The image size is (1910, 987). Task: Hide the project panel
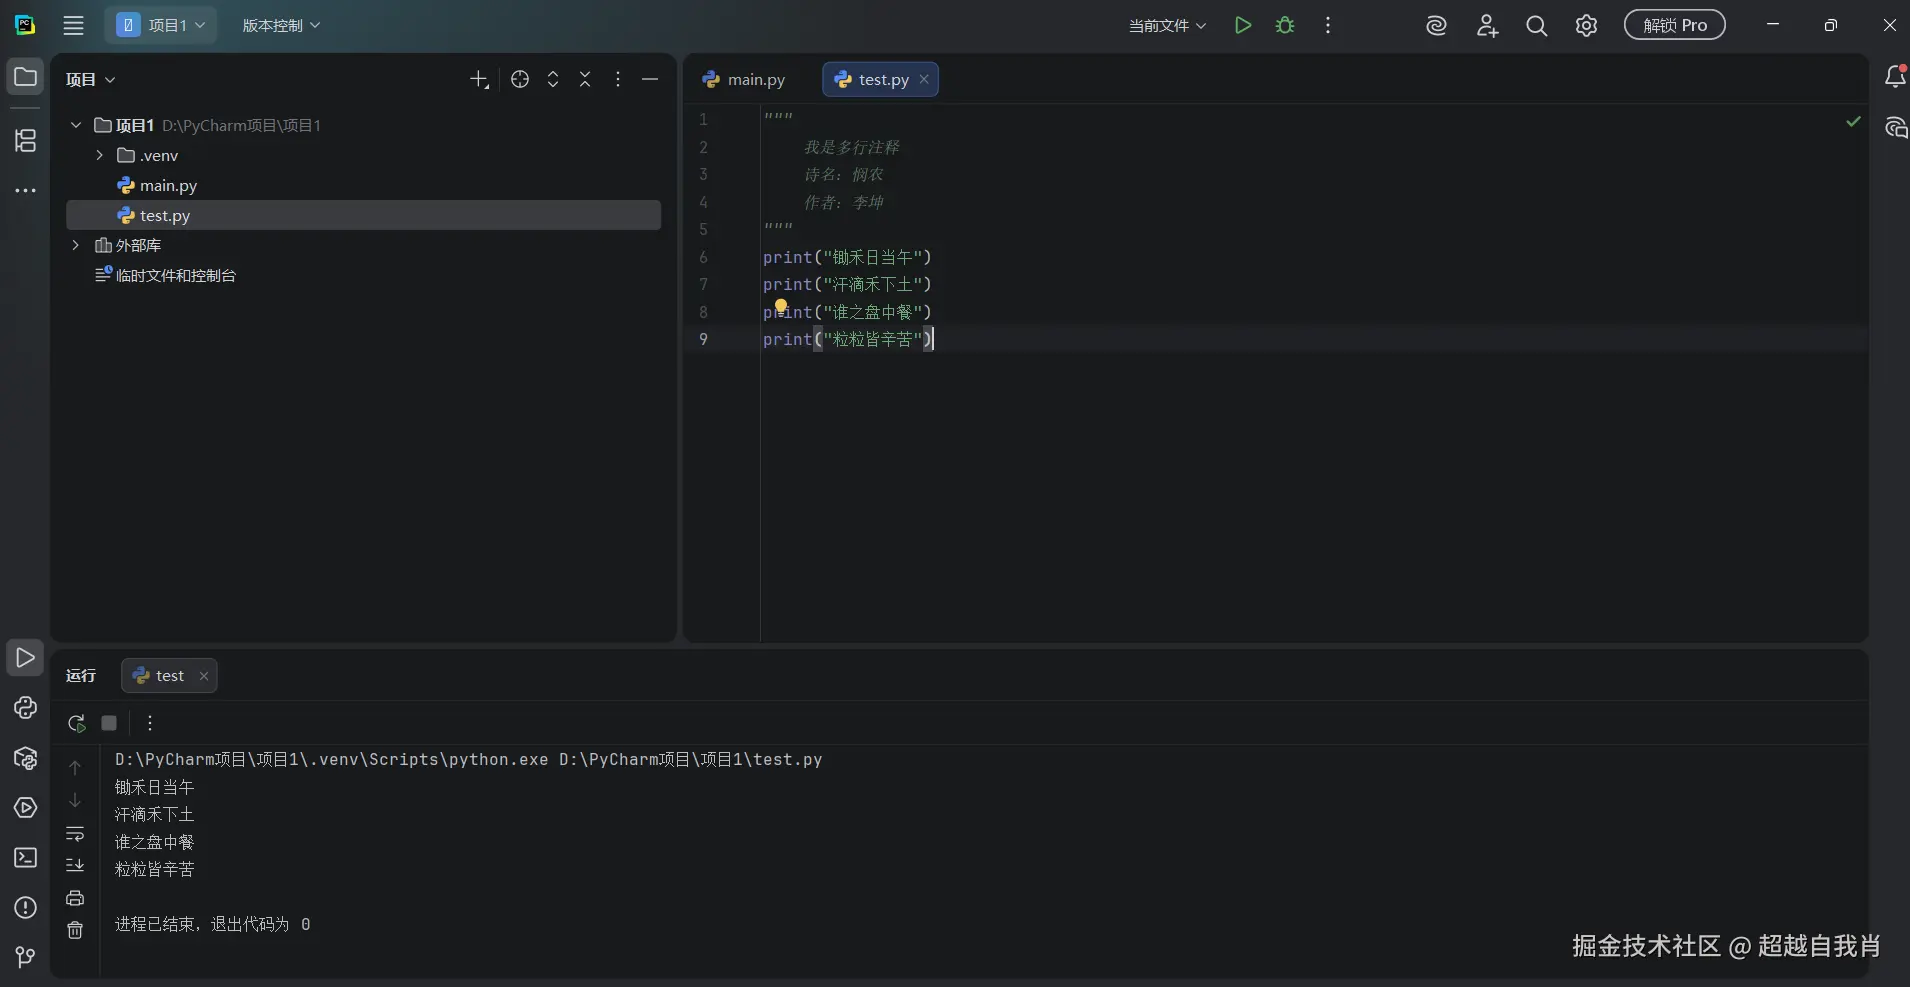click(650, 79)
